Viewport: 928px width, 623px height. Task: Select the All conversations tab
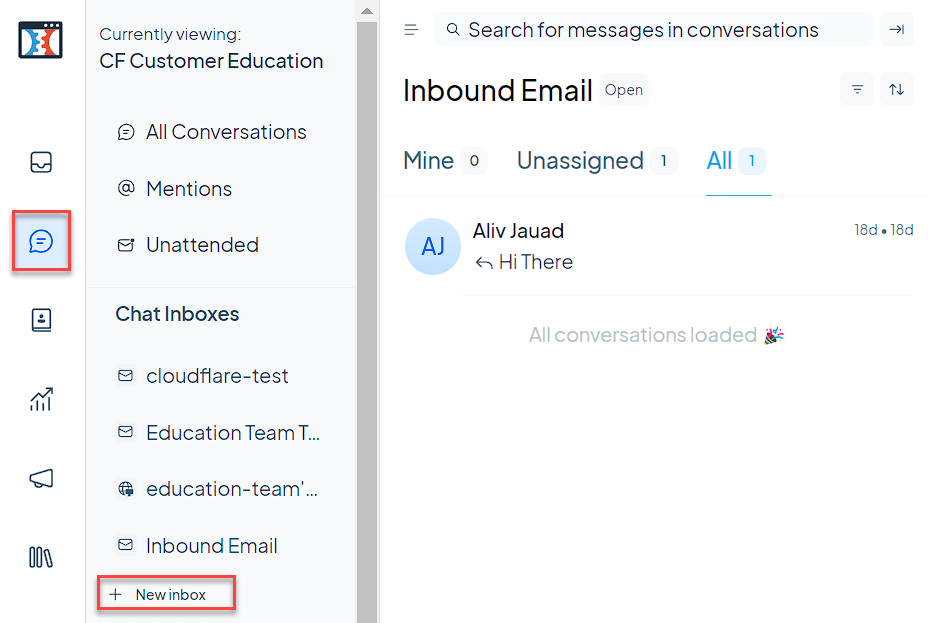pos(718,160)
